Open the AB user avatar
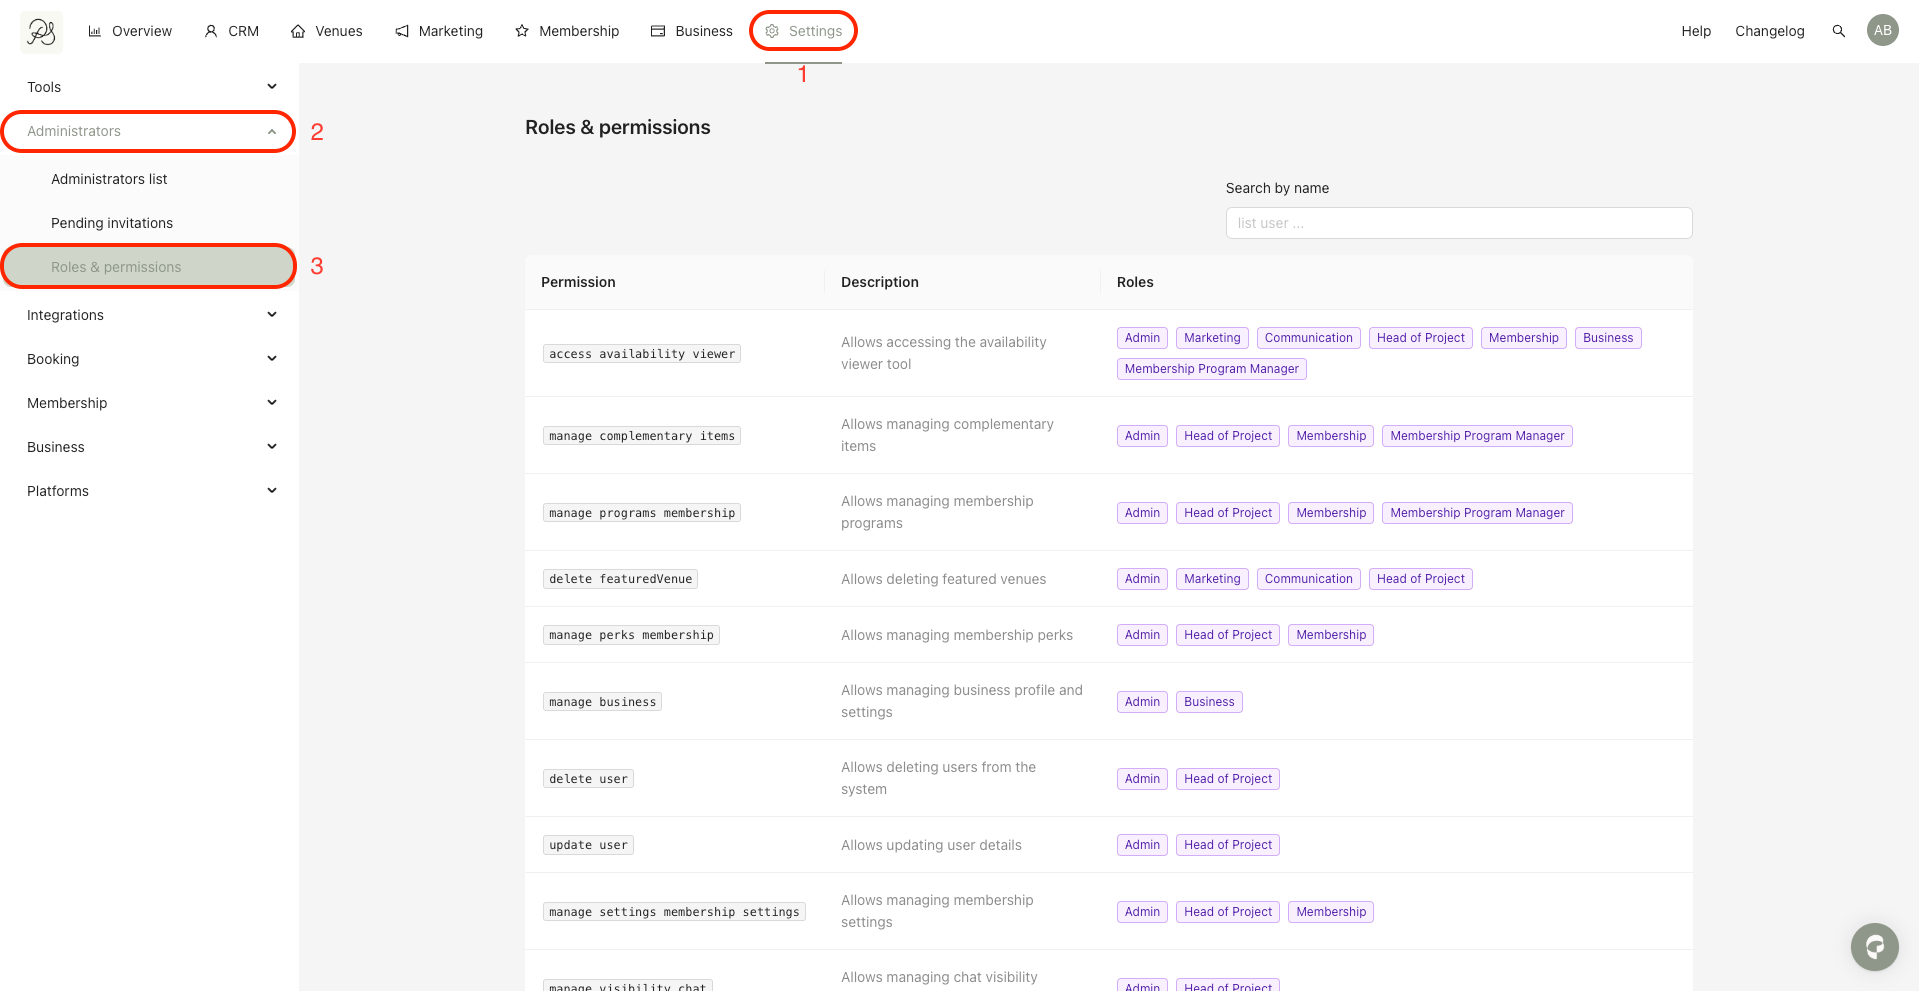The height and width of the screenshot is (991, 1919). [1883, 30]
